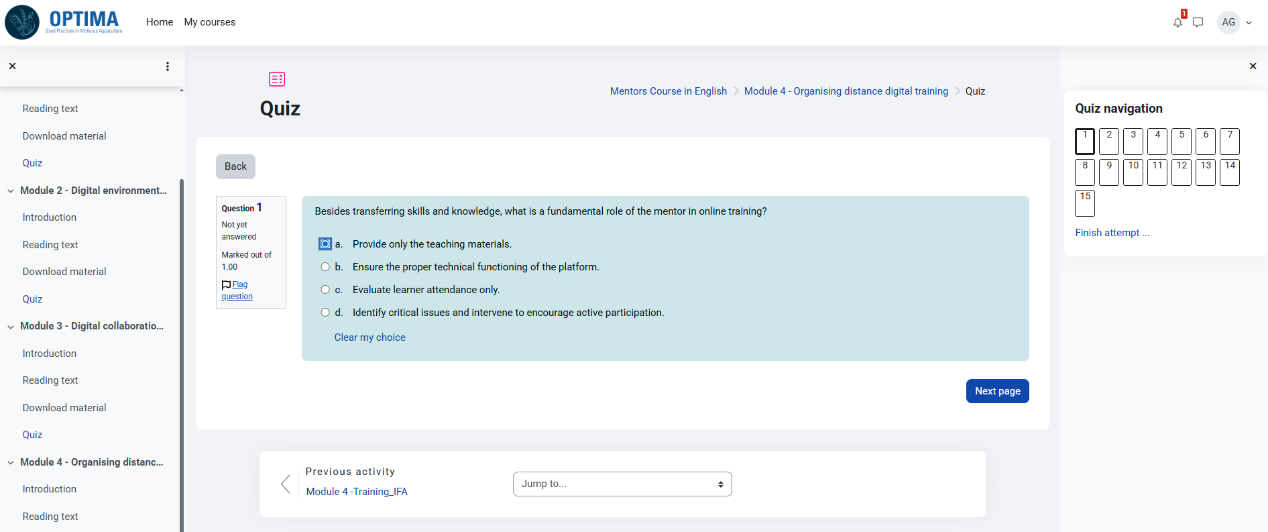Open Download material under Module 3
The height and width of the screenshot is (532, 1268).
[x=64, y=408]
